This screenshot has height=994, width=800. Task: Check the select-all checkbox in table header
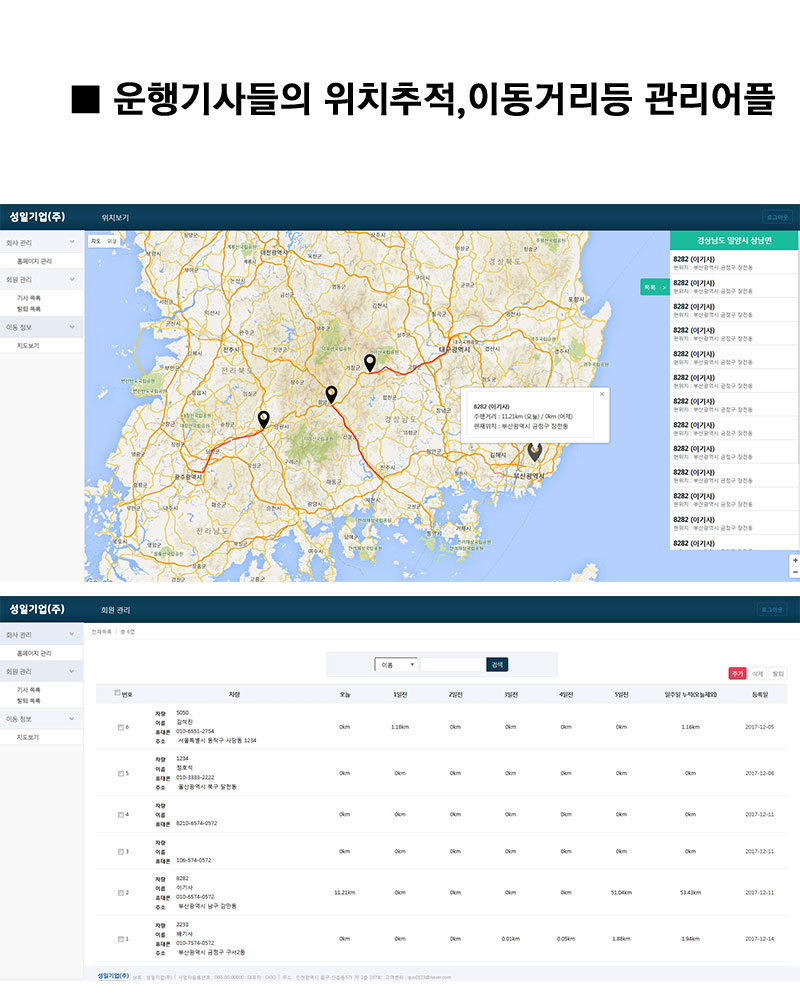point(118,693)
